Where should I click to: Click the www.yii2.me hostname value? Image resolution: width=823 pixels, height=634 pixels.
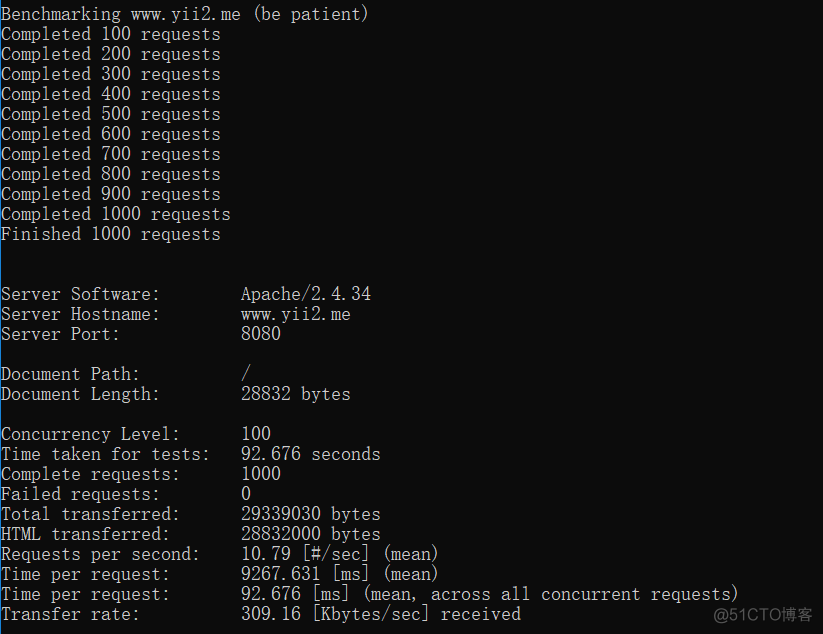pos(296,314)
